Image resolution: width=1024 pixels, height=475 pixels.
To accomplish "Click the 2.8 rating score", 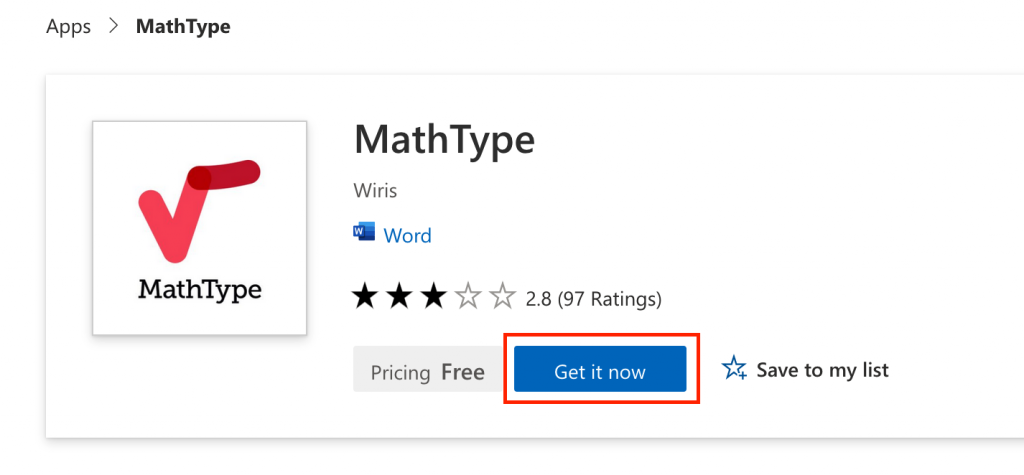I will point(538,298).
